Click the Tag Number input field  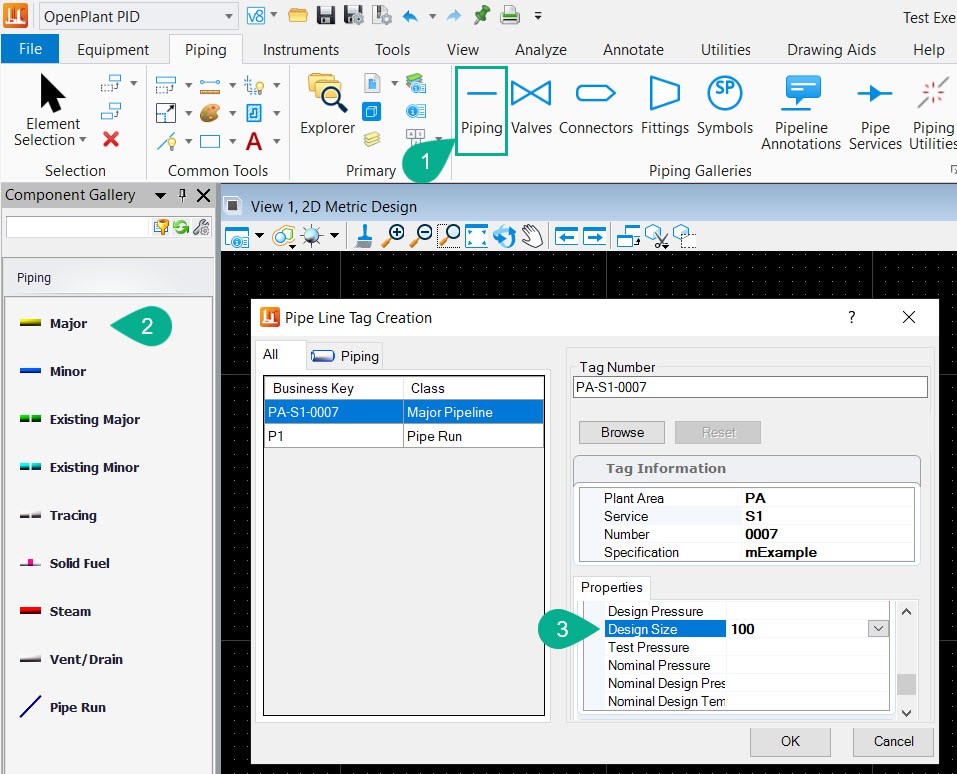[750, 387]
